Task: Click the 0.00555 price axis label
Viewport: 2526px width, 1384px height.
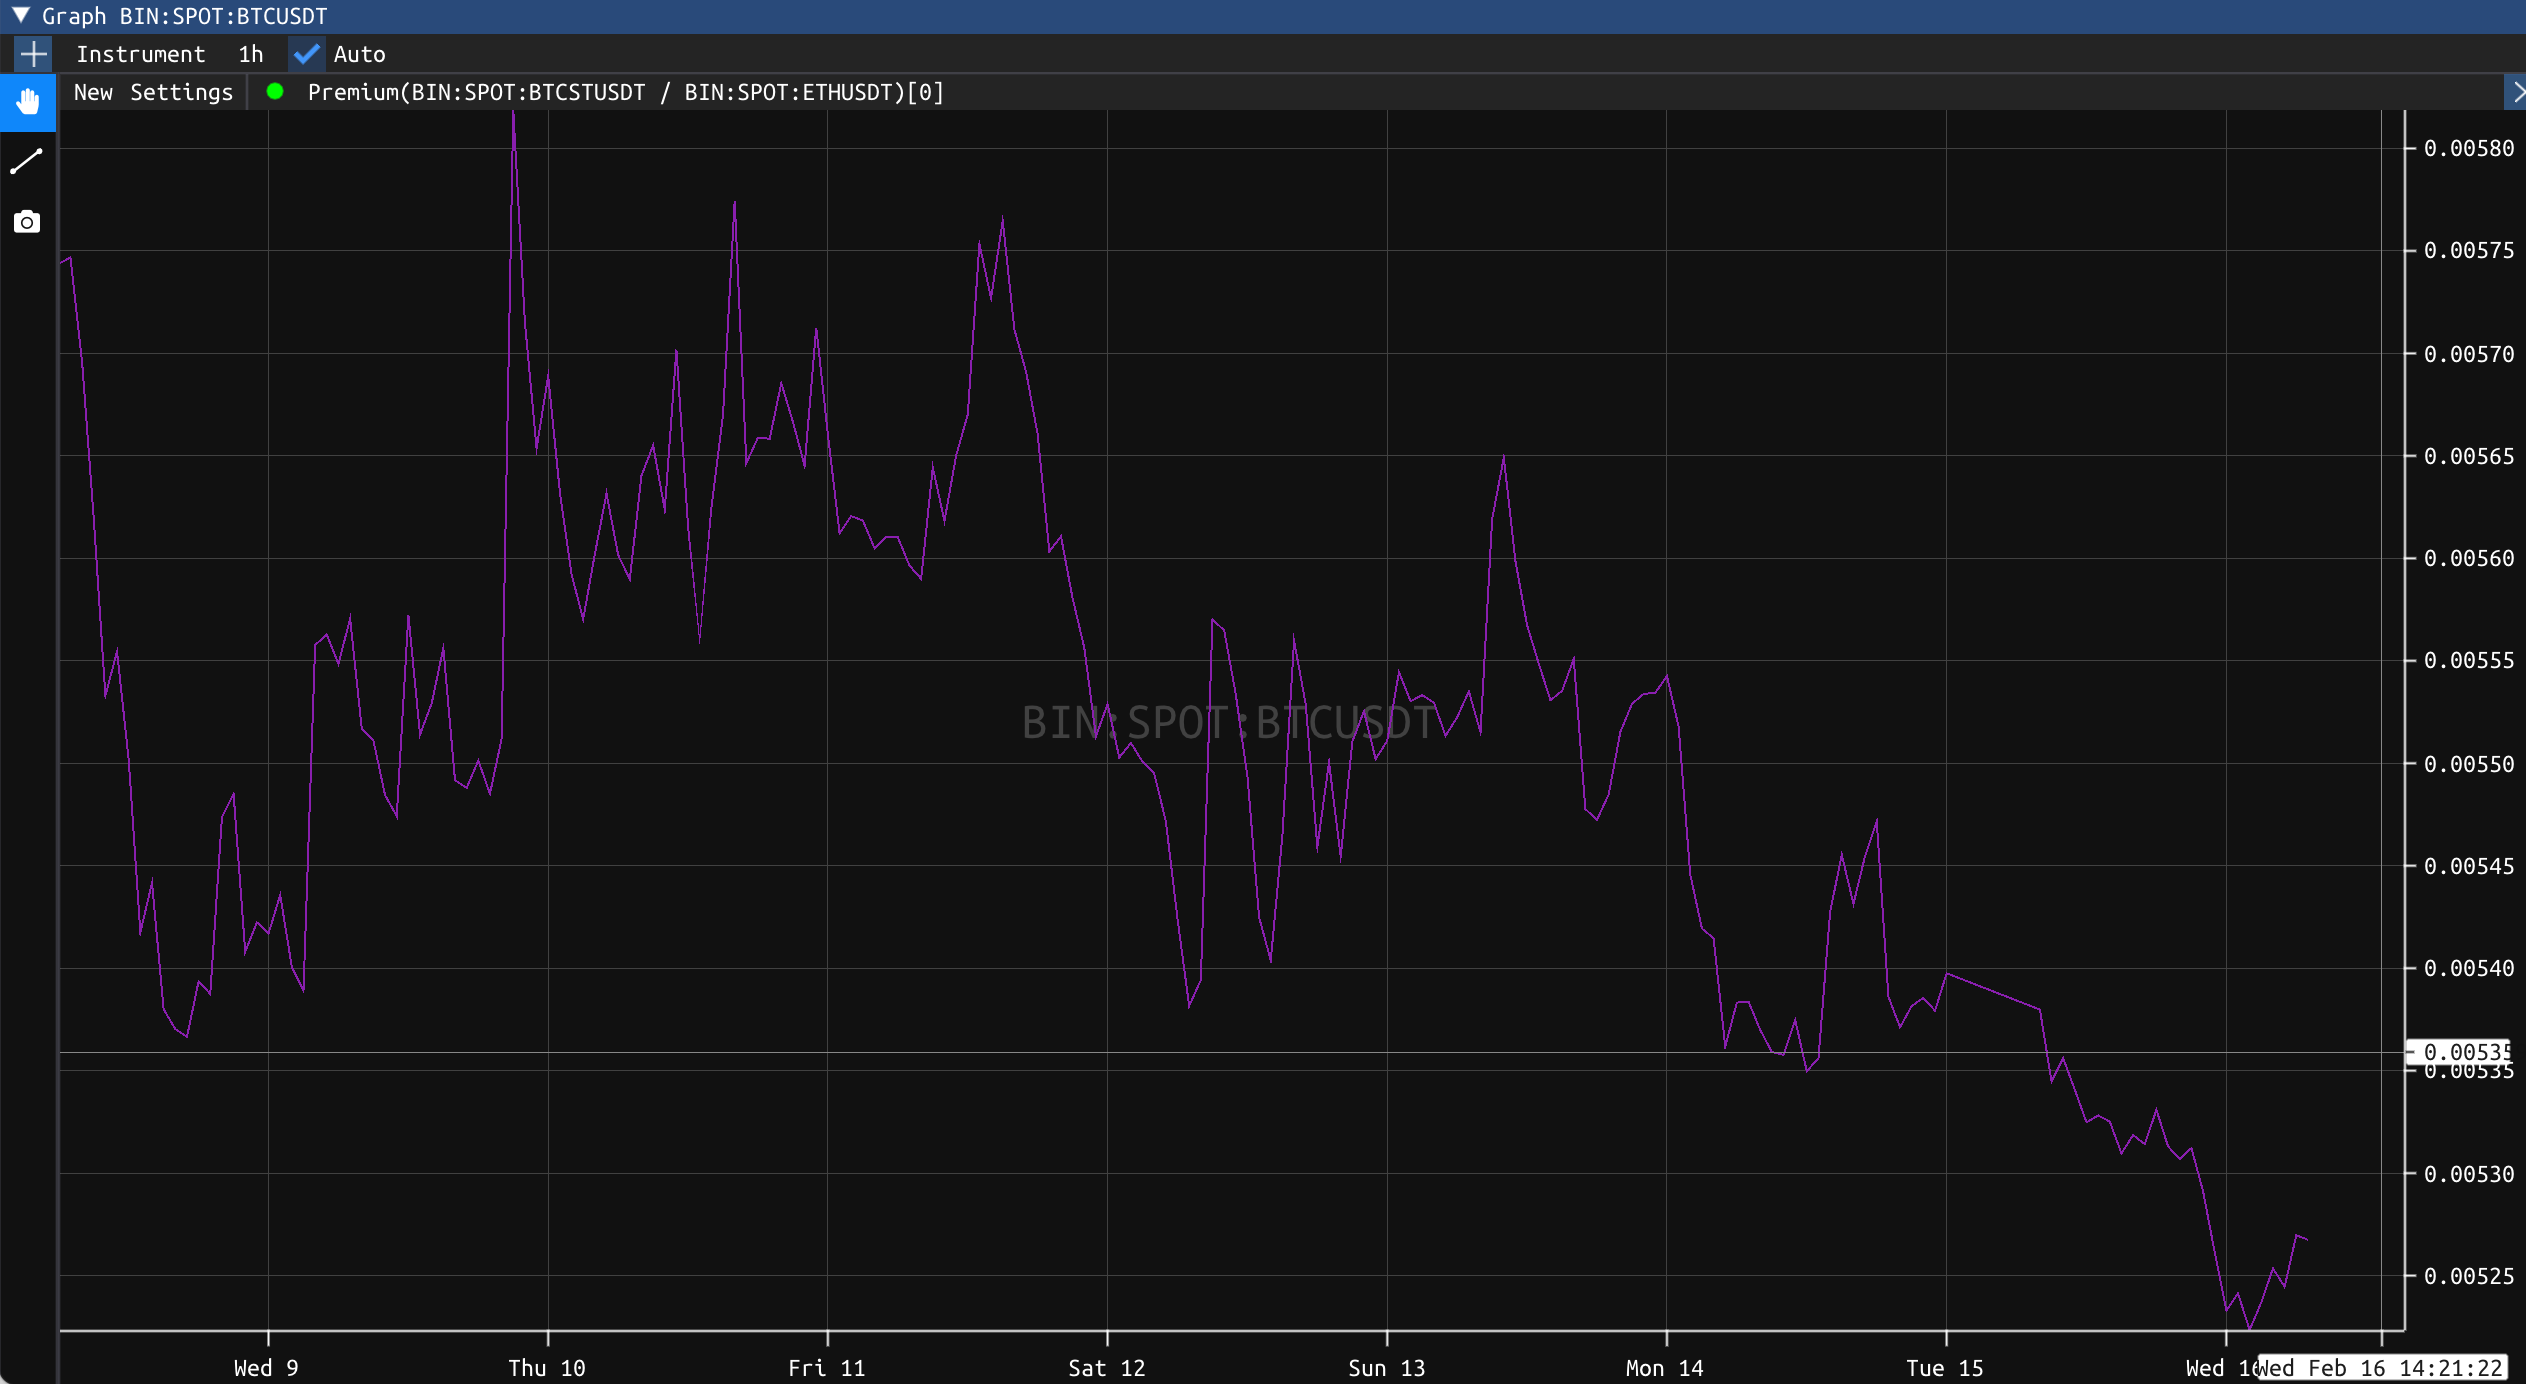Action: click(x=2468, y=660)
